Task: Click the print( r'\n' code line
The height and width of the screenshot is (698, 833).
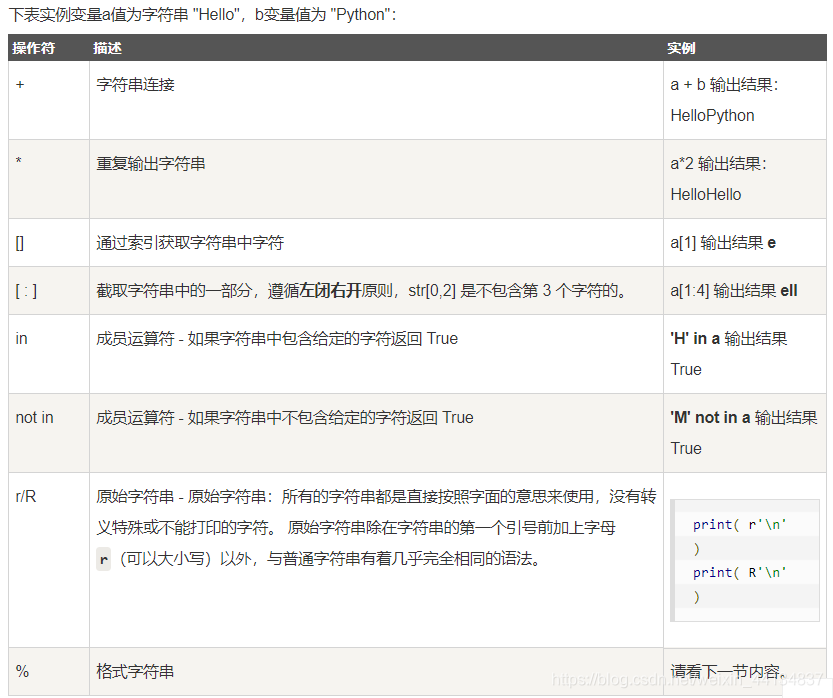Action: 740,525
